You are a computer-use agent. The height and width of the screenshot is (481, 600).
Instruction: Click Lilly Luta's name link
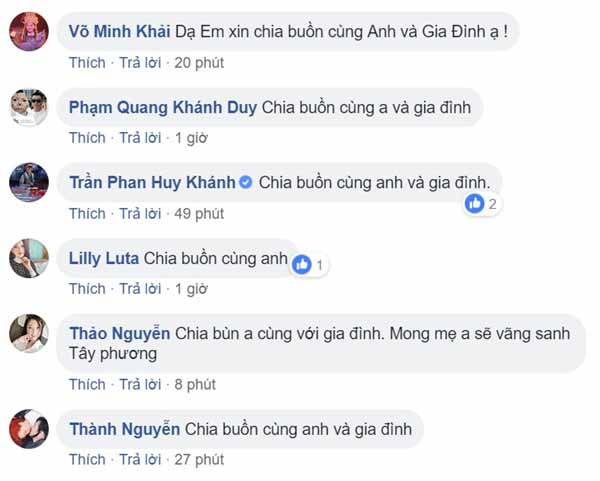104,258
